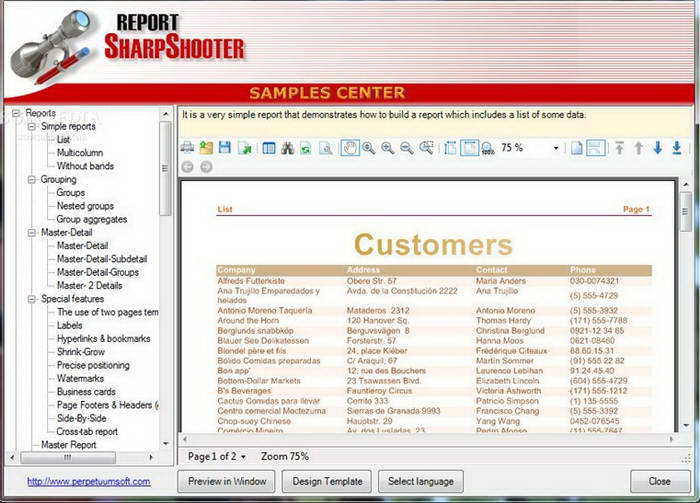The image size is (700, 503).
Task: Click the Print report icon
Action: 187,148
